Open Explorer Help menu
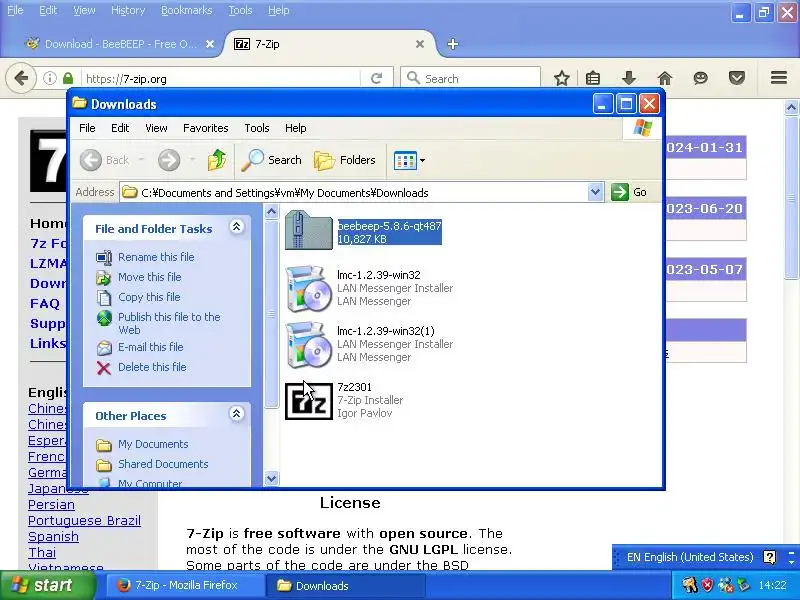Viewport: 800px width, 600px height. point(295,128)
